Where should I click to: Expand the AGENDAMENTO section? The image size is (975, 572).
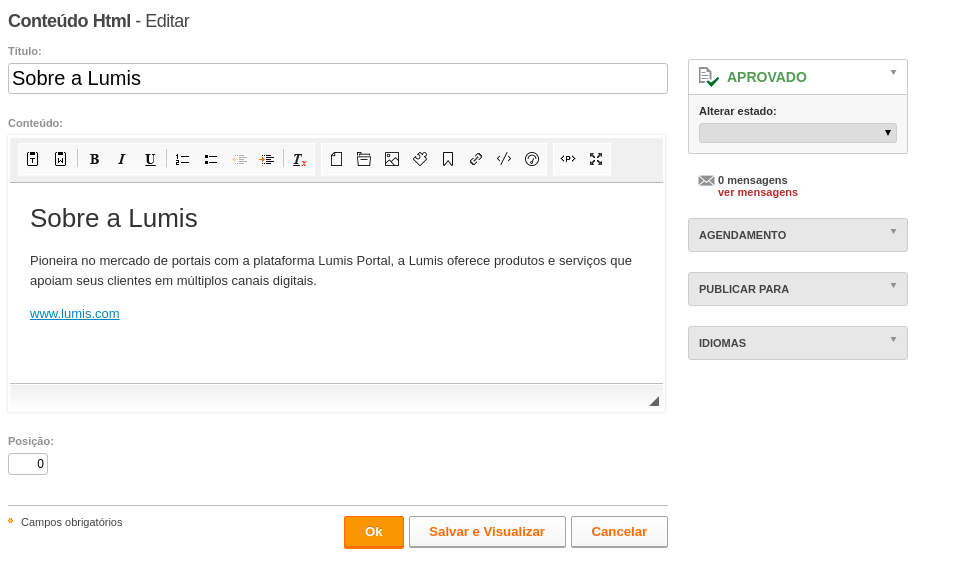pyautogui.click(x=798, y=235)
